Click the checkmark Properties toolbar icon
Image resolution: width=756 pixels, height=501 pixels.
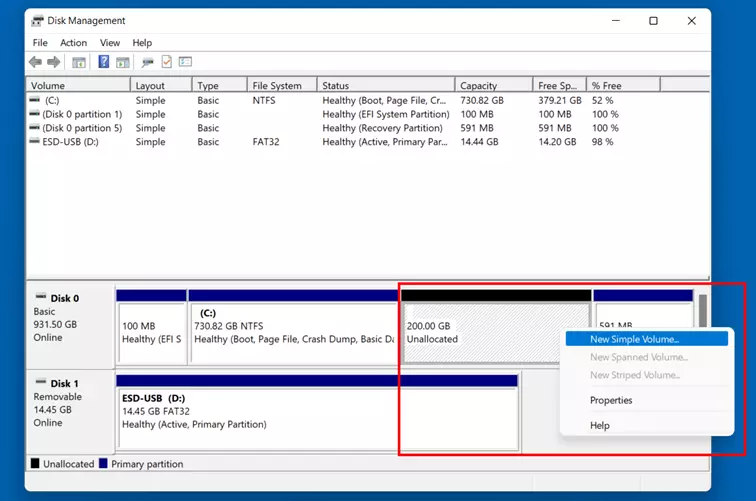pos(166,62)
